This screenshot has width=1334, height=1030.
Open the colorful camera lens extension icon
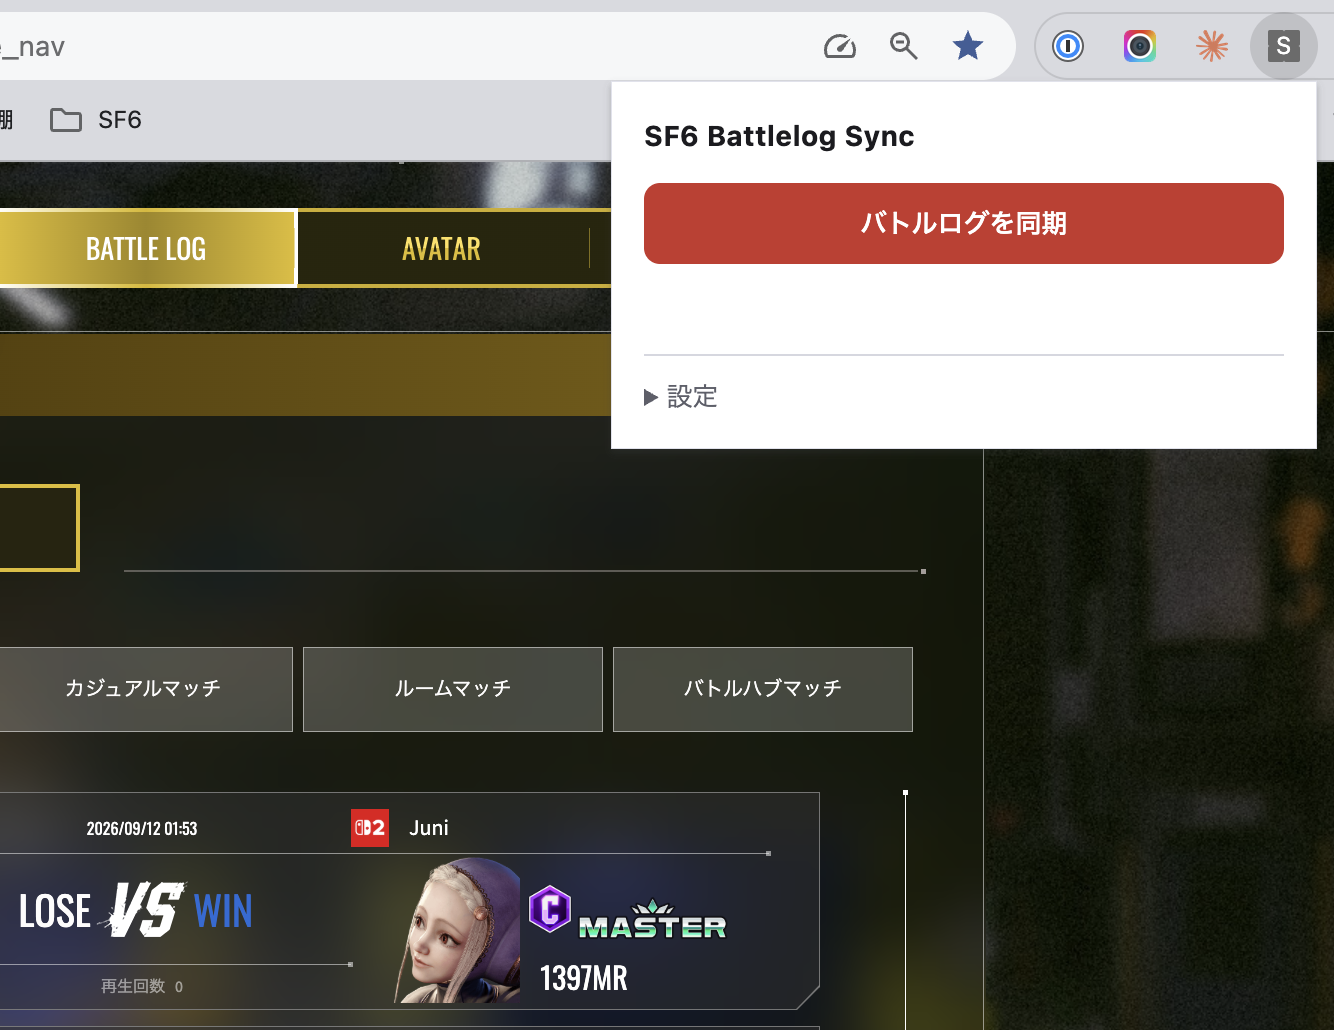click(x=1140, y=46)
